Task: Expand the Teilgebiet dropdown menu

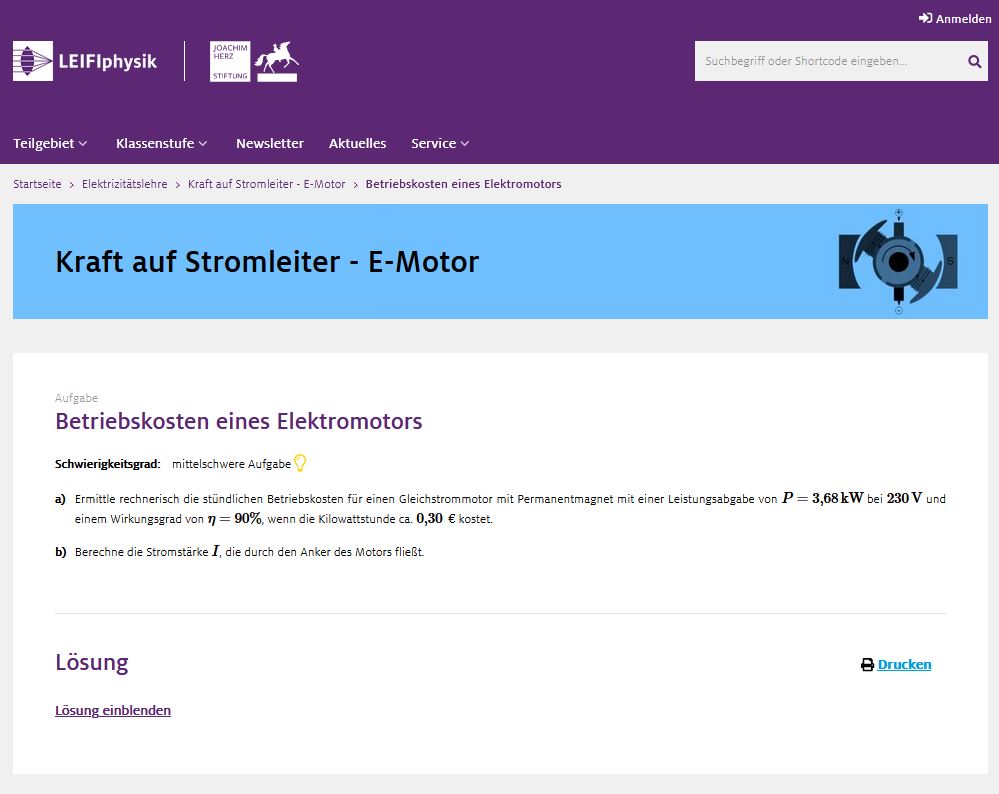Action: [x=50, y=143]
